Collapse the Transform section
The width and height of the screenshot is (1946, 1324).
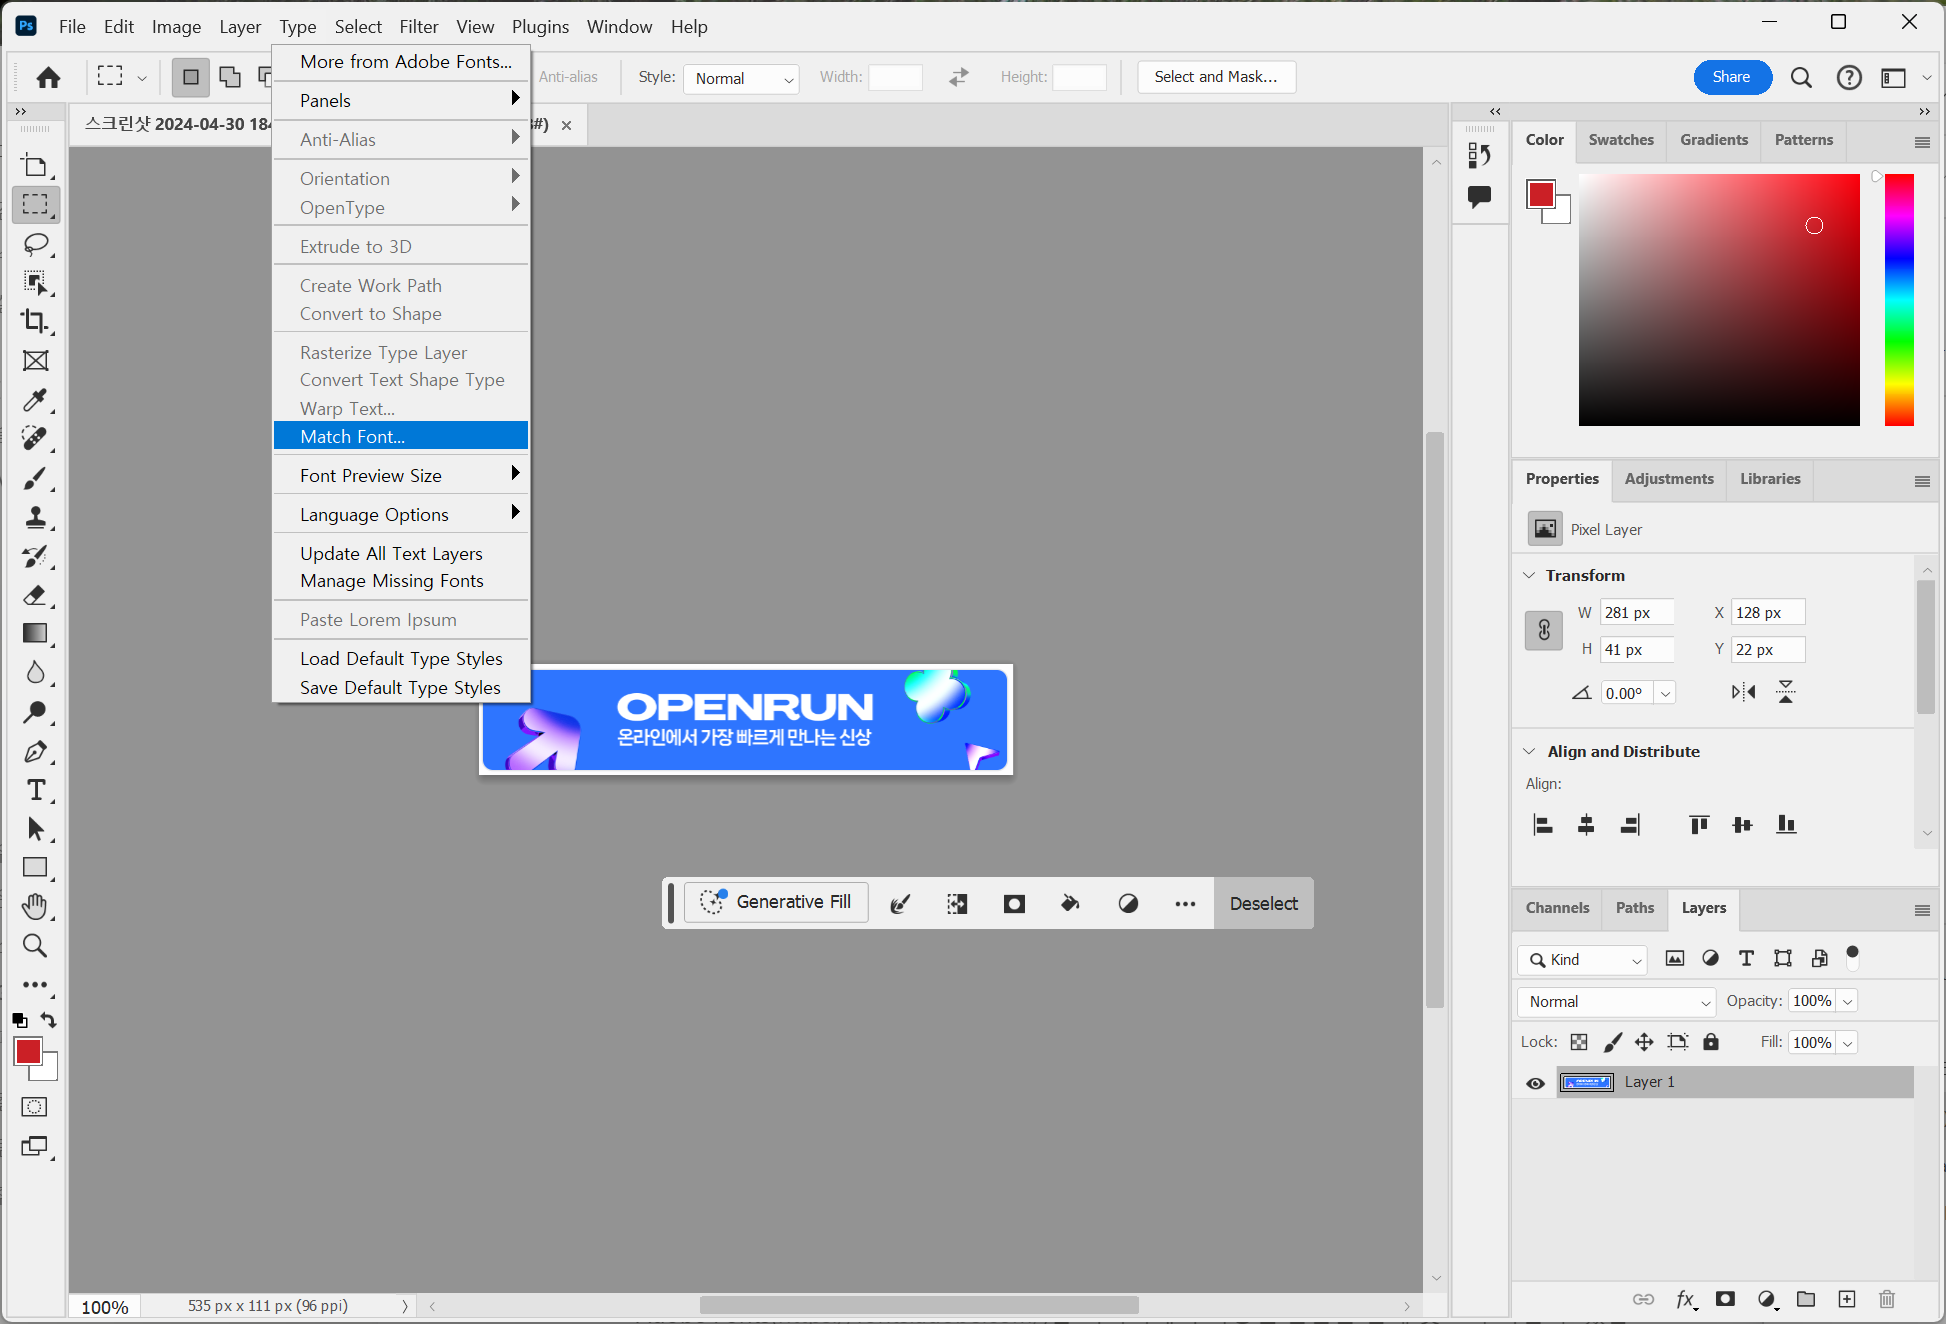coord(1529,575)
